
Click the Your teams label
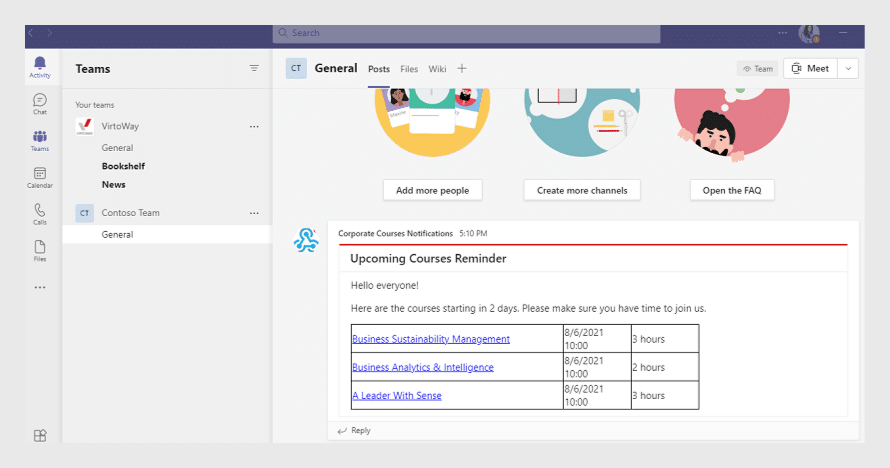point(95,105)
